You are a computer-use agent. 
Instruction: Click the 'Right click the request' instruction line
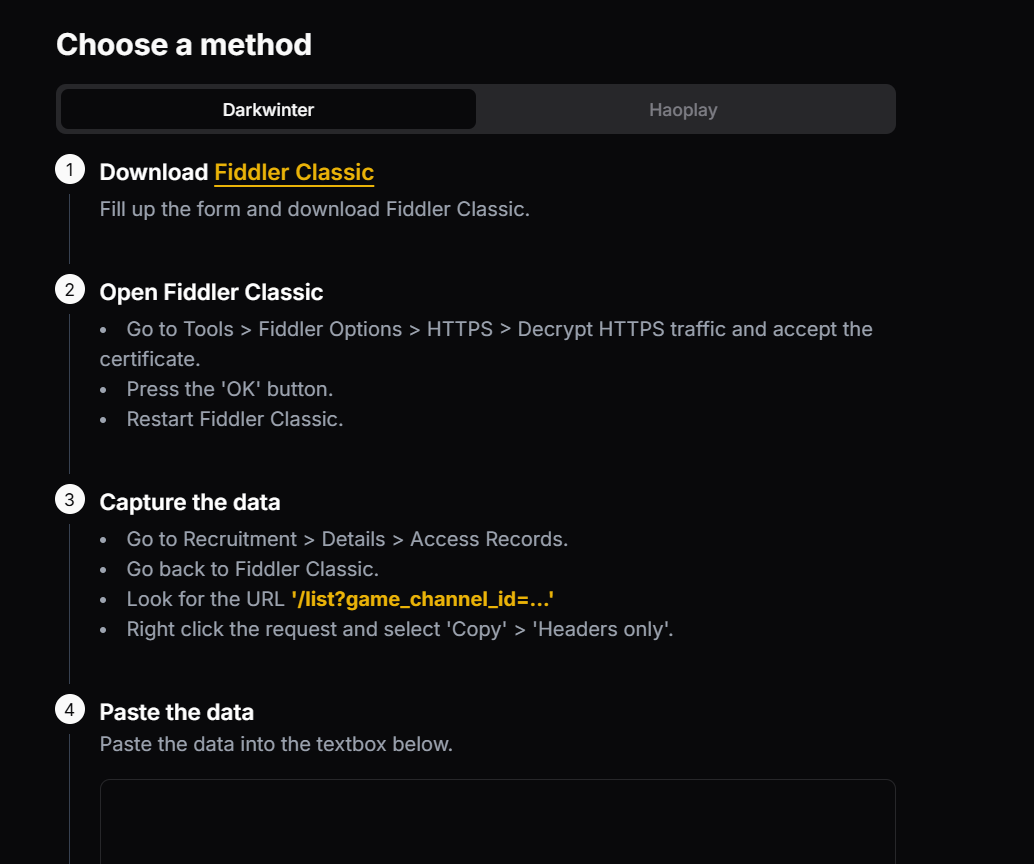tap(400, 629)
